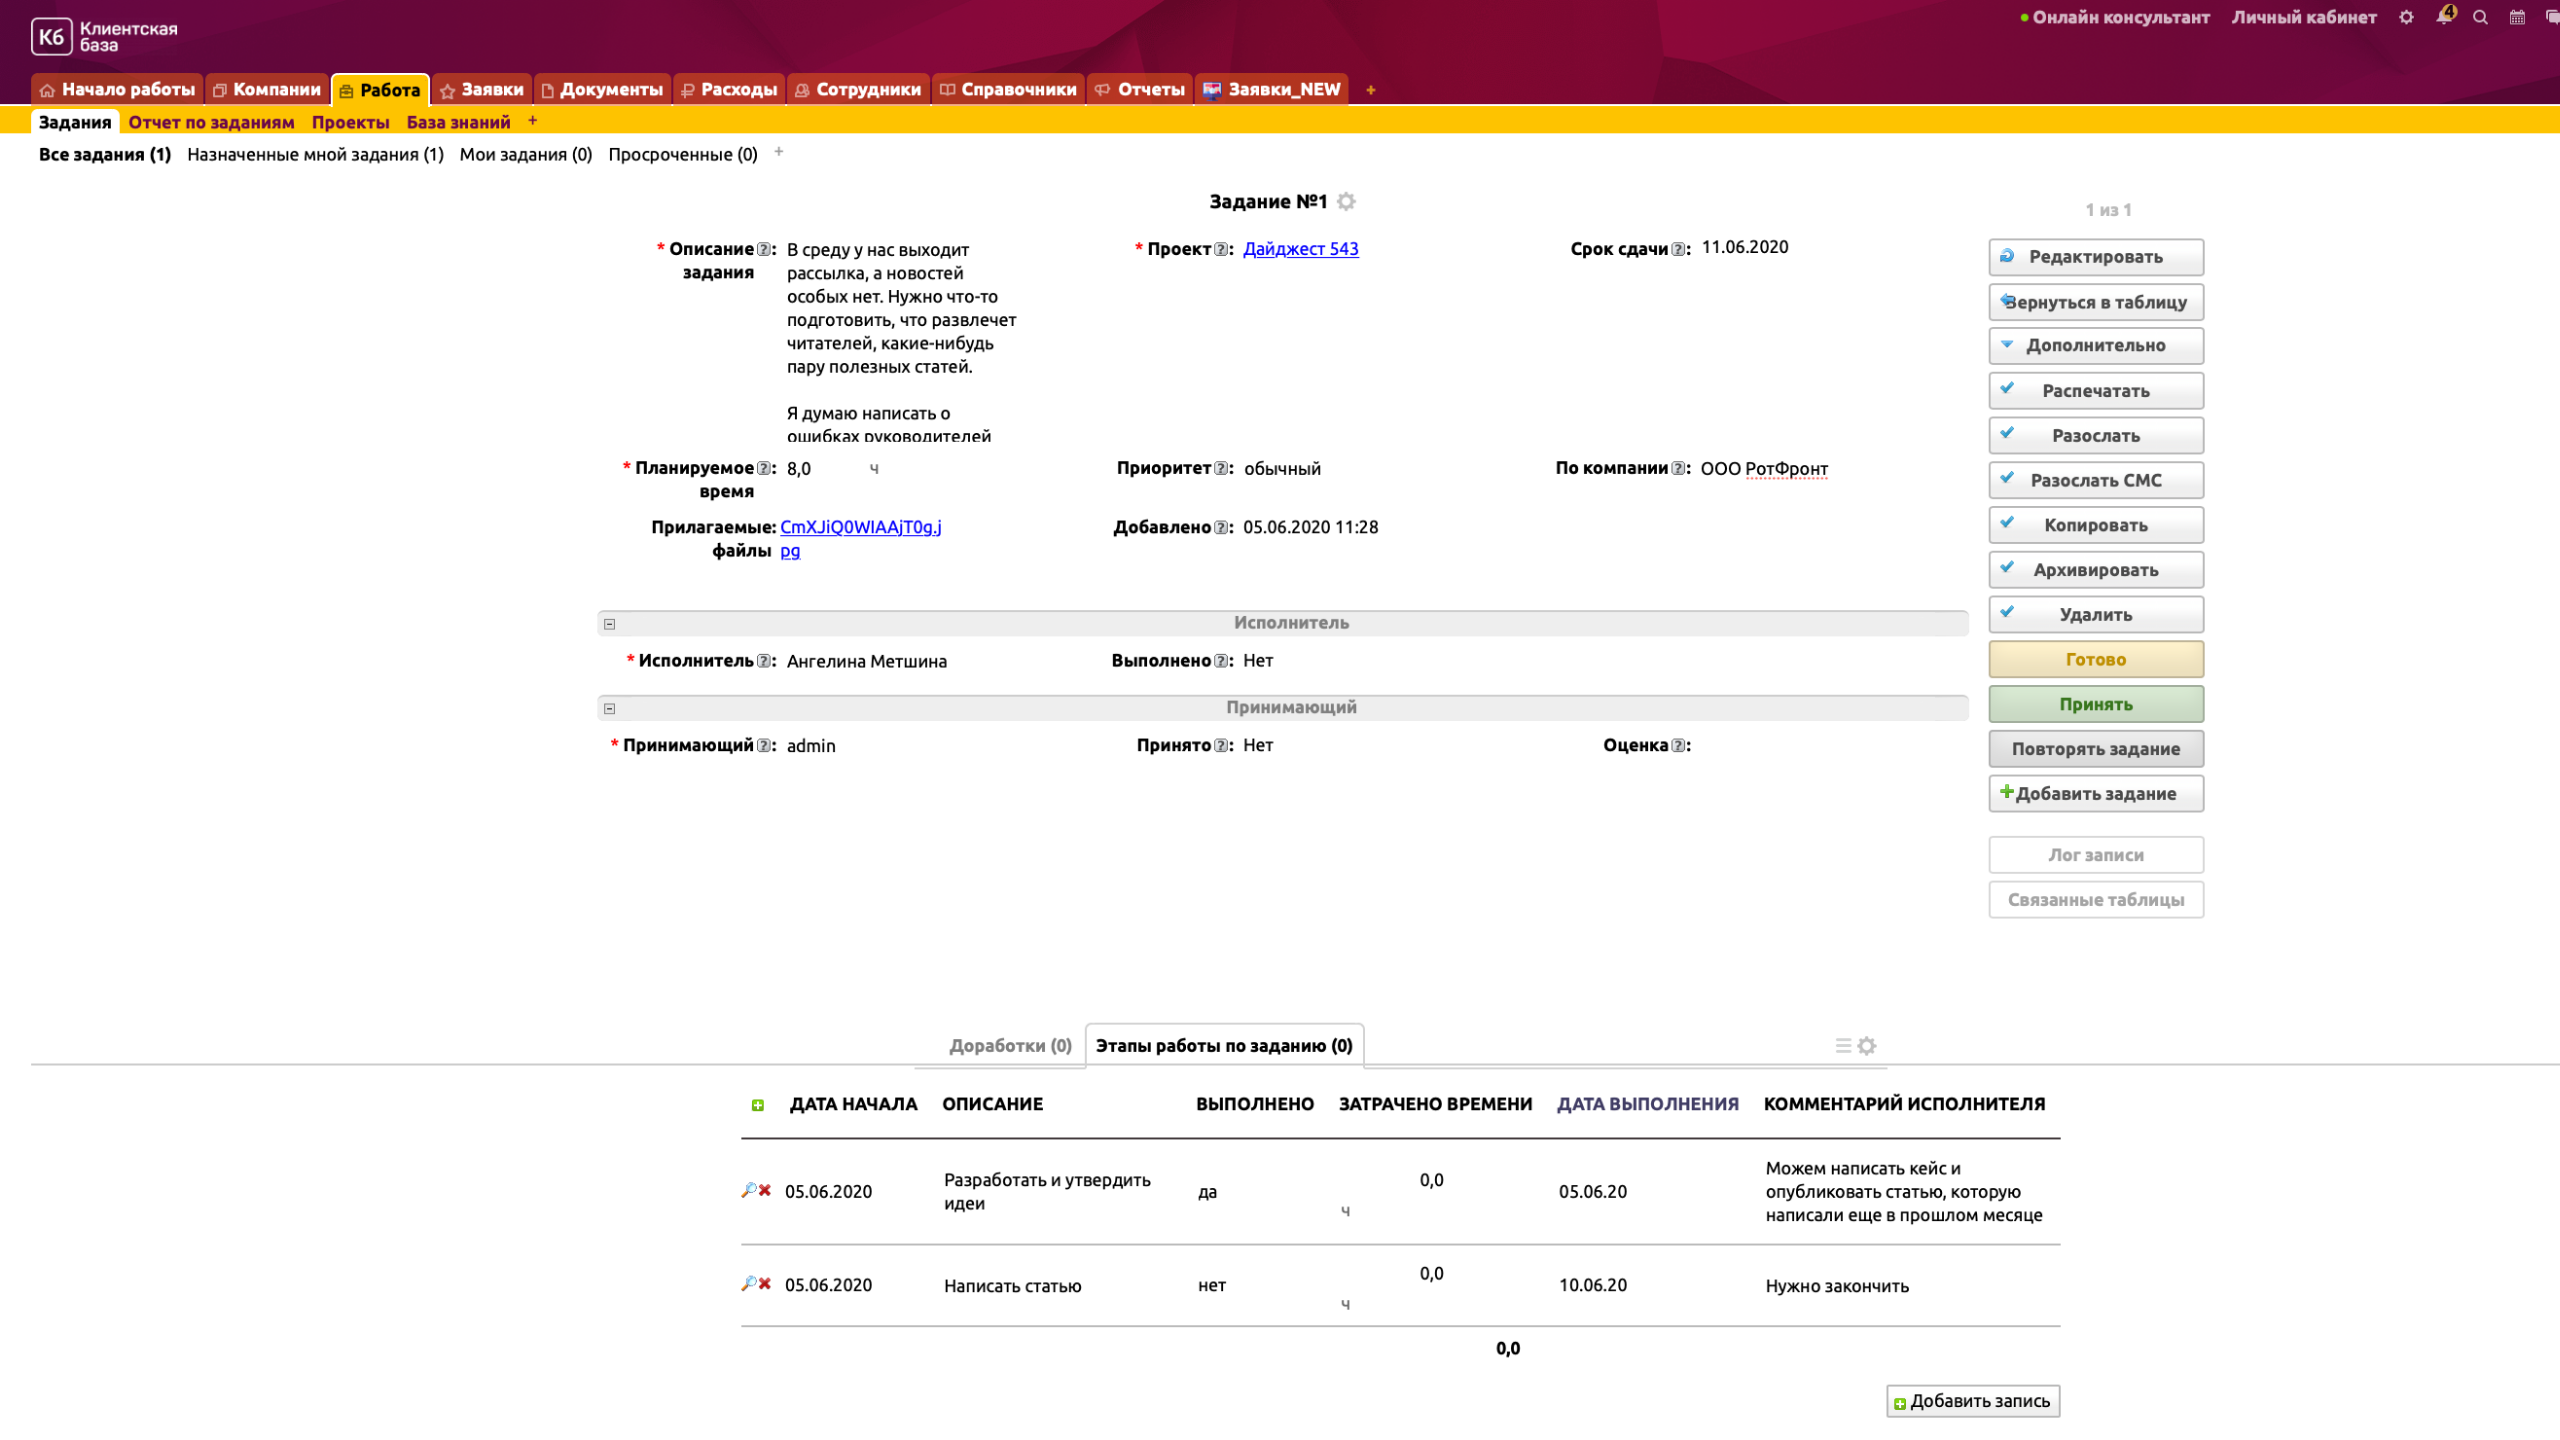Open the calendar icon in header
This screenshot has height=1440, width=2560.
(x=2517, y=17)
